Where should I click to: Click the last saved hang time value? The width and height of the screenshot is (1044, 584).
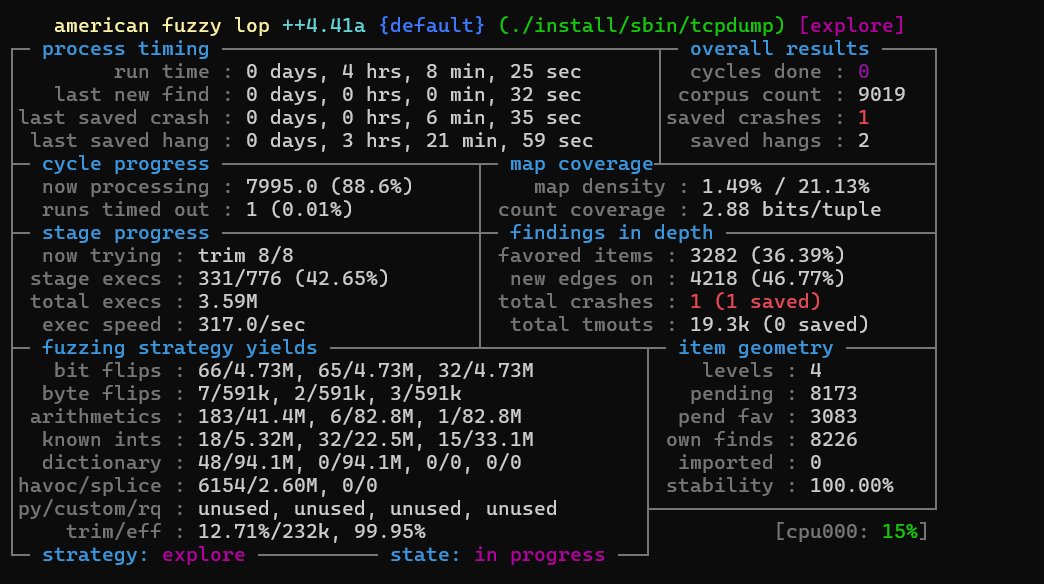pos(419,141)
